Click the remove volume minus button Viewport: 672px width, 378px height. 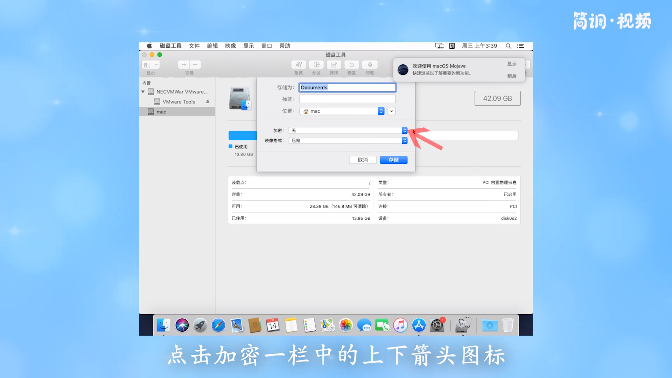coord(195,65)
